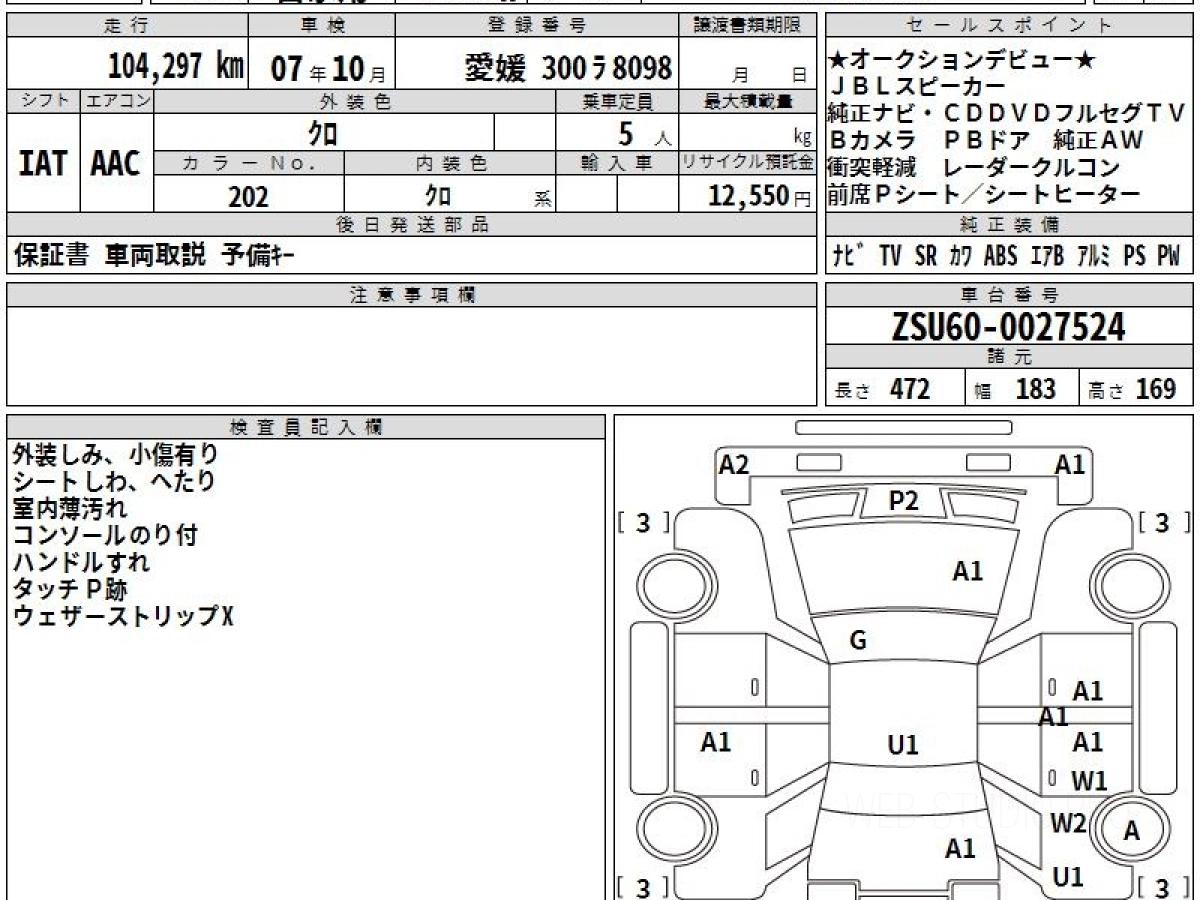Click the note ウェザーストリップX
The image size is (1200, 900).
[x=123, y=616]
